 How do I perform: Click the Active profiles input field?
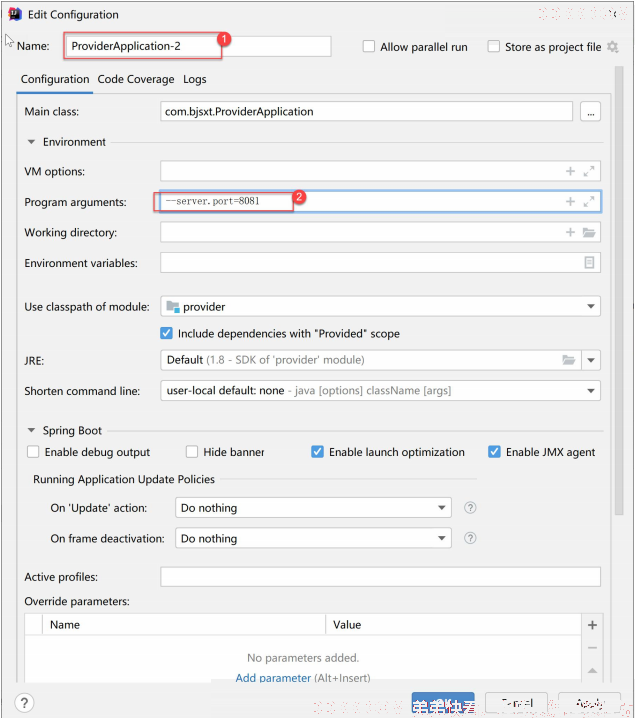tap(380, 577)
